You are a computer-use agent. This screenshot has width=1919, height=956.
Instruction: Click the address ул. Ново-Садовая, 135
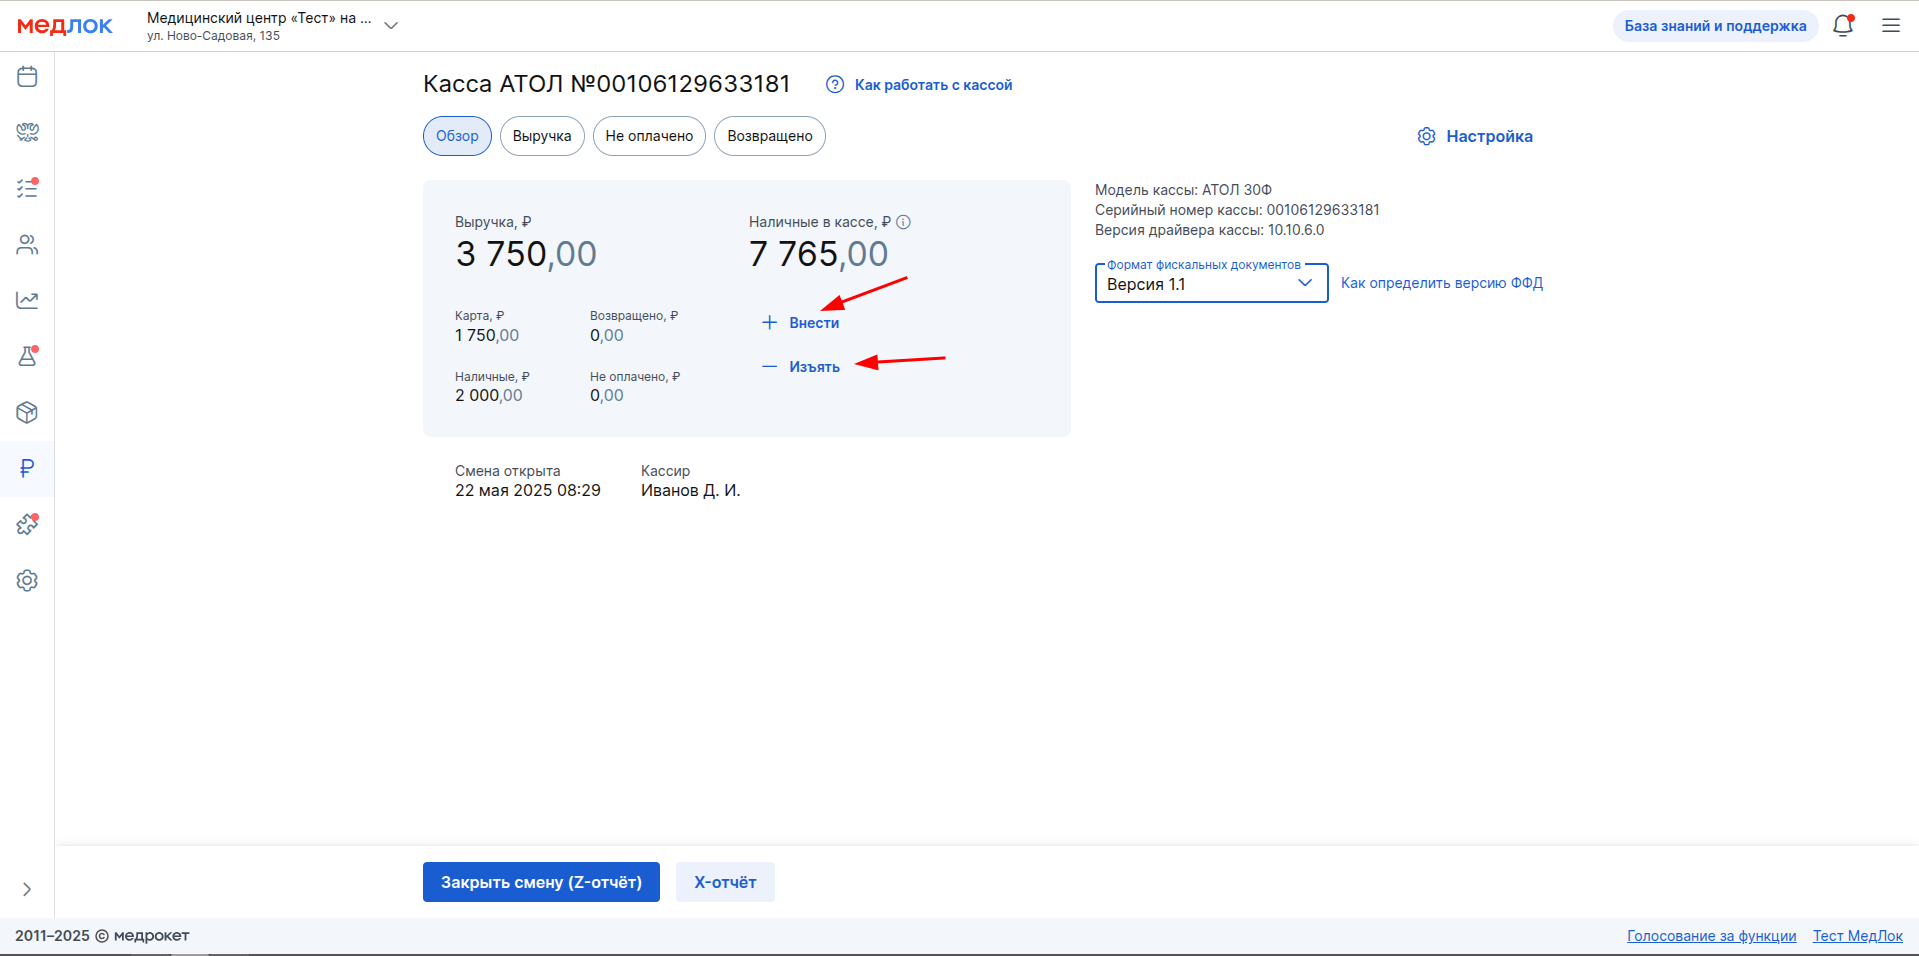pyautogui.click(x=213, y=36)
